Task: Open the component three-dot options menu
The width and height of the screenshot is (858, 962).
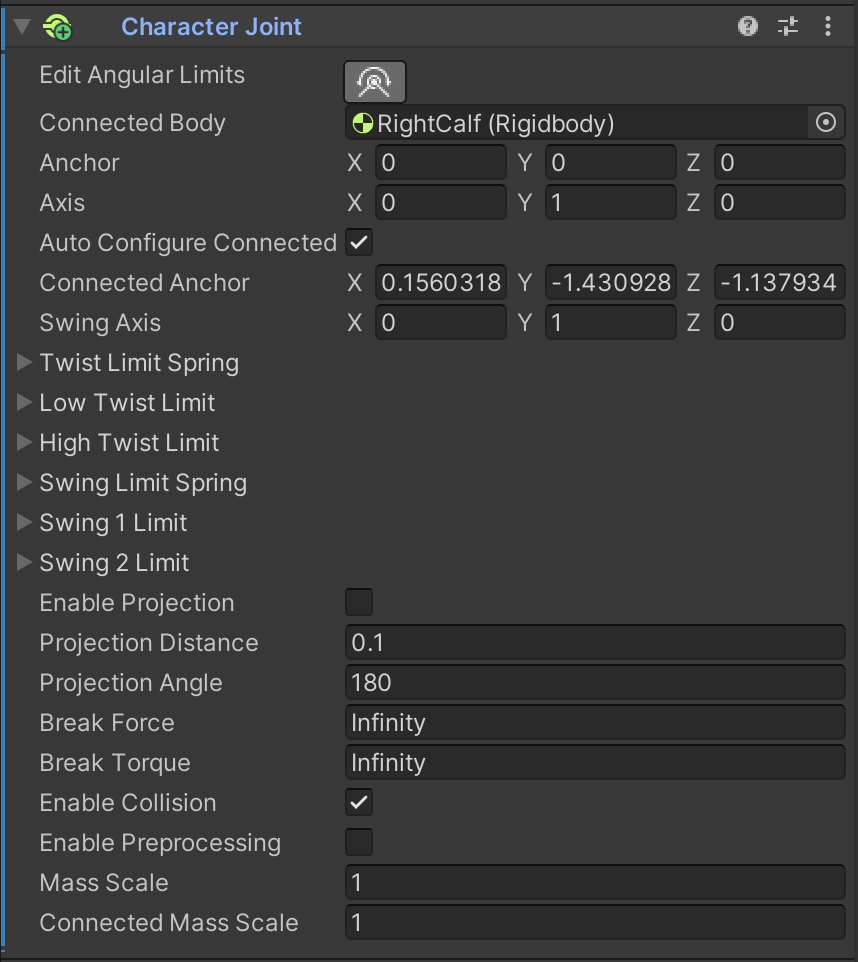Action: 828,27
